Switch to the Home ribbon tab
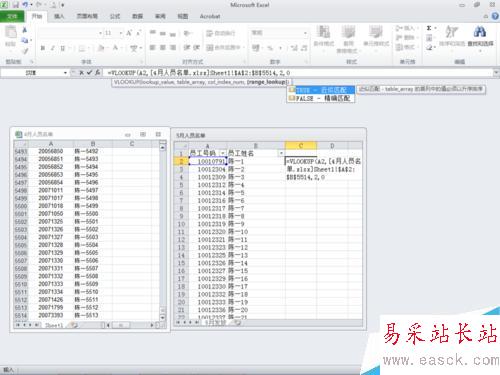The width and height of the screenshot is (500, 375). click(37, 16)
